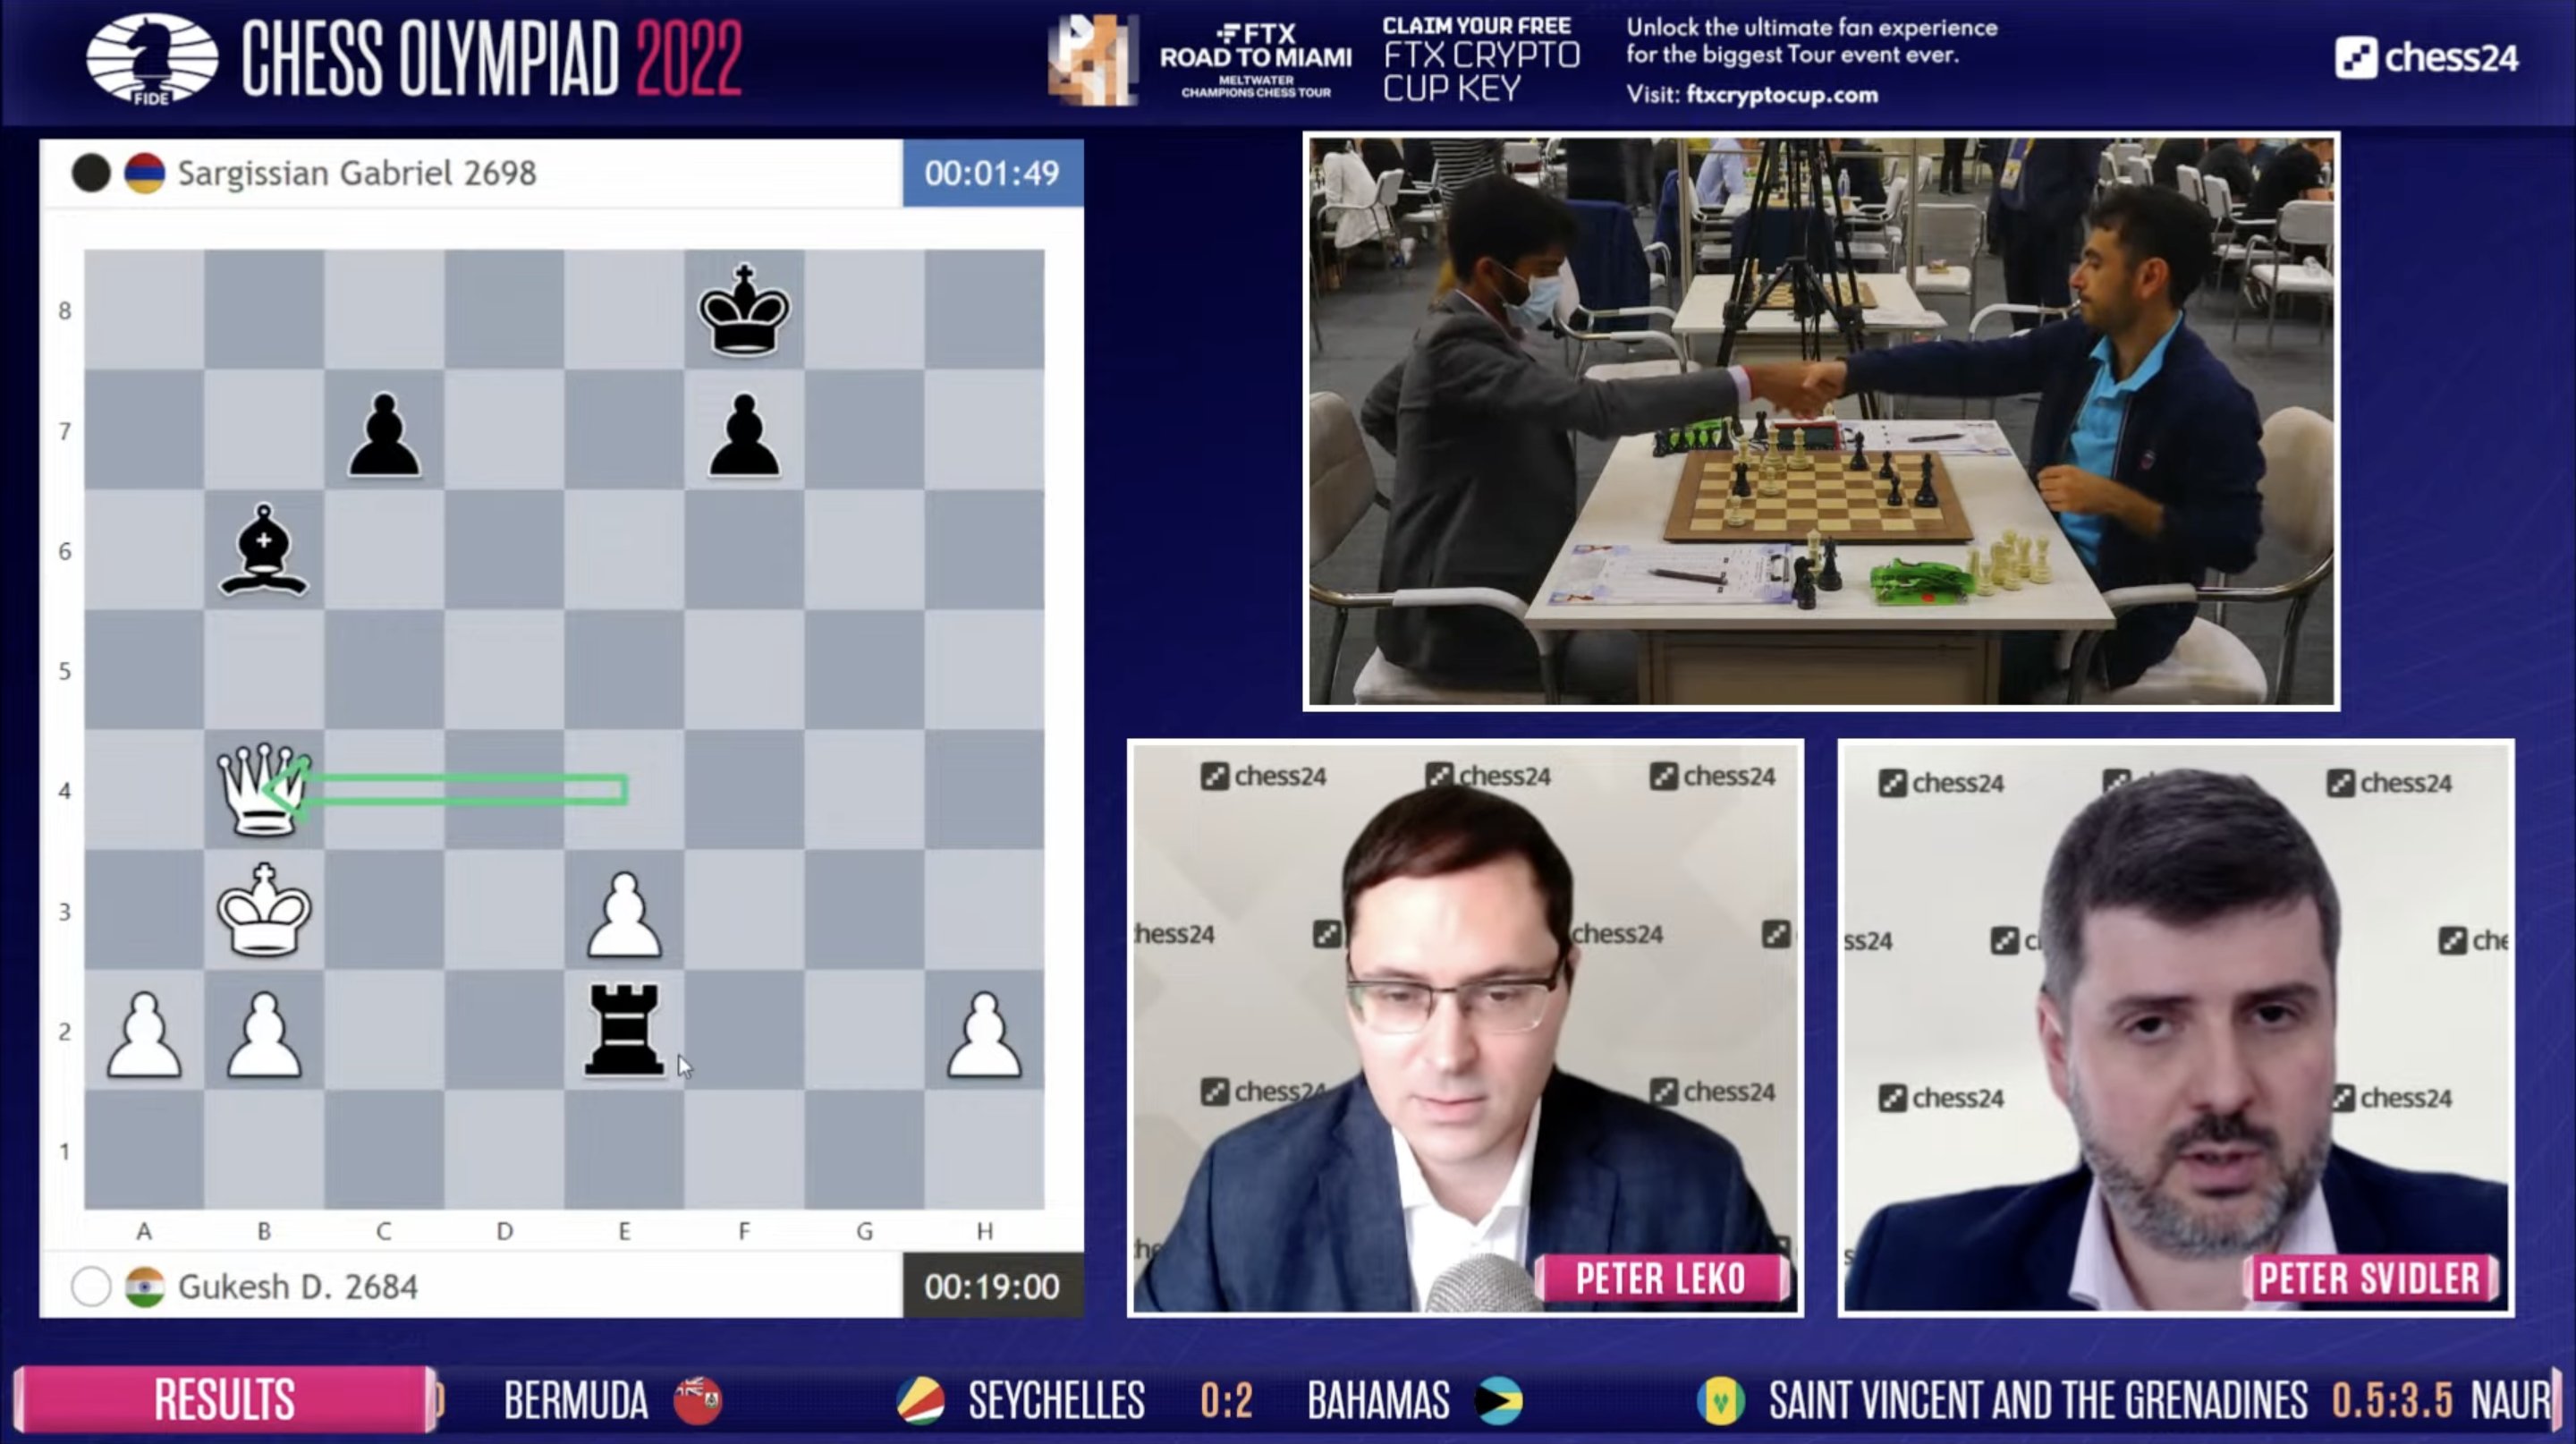The image size is (2576, 1444).
Task: Select the white pawn on e3
Action: point(624,915)
